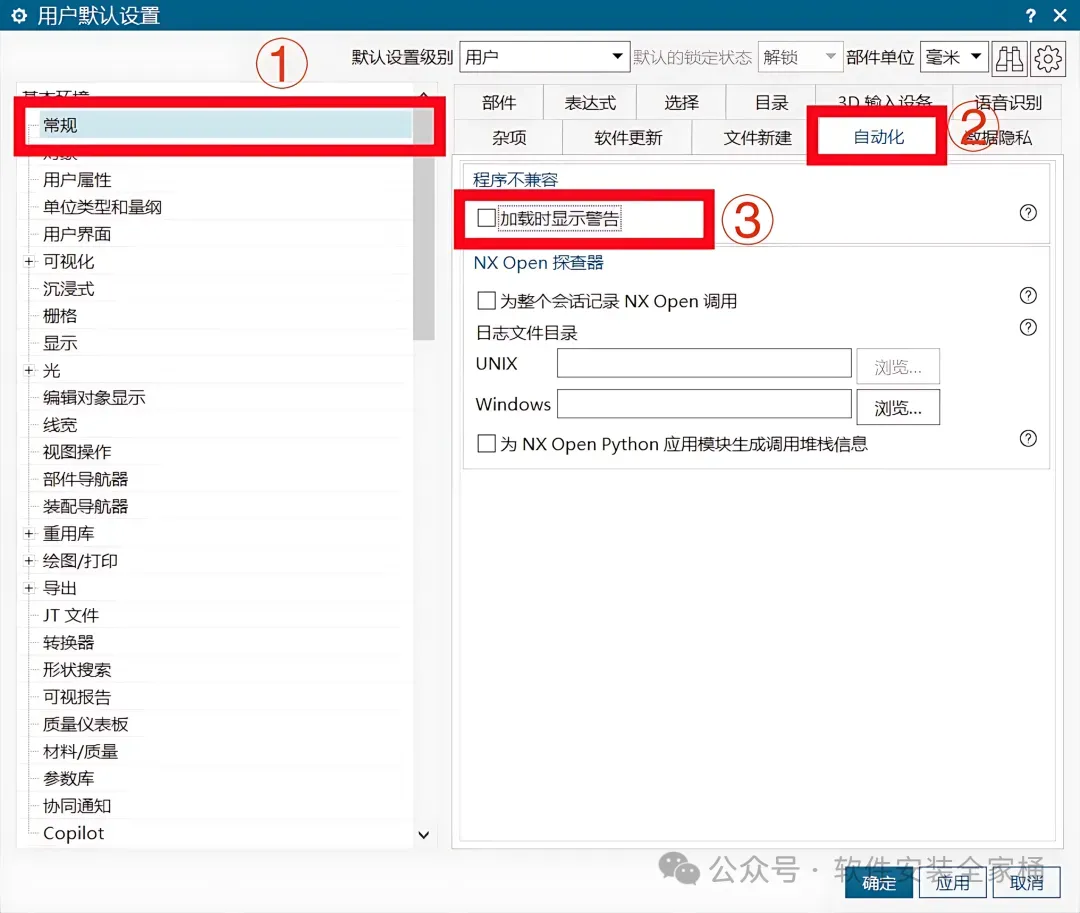This screenshot has width=1080, height=913.
Task: Click the Windows log directory input field
Action: pyautogui.click(x=704, y=404)
